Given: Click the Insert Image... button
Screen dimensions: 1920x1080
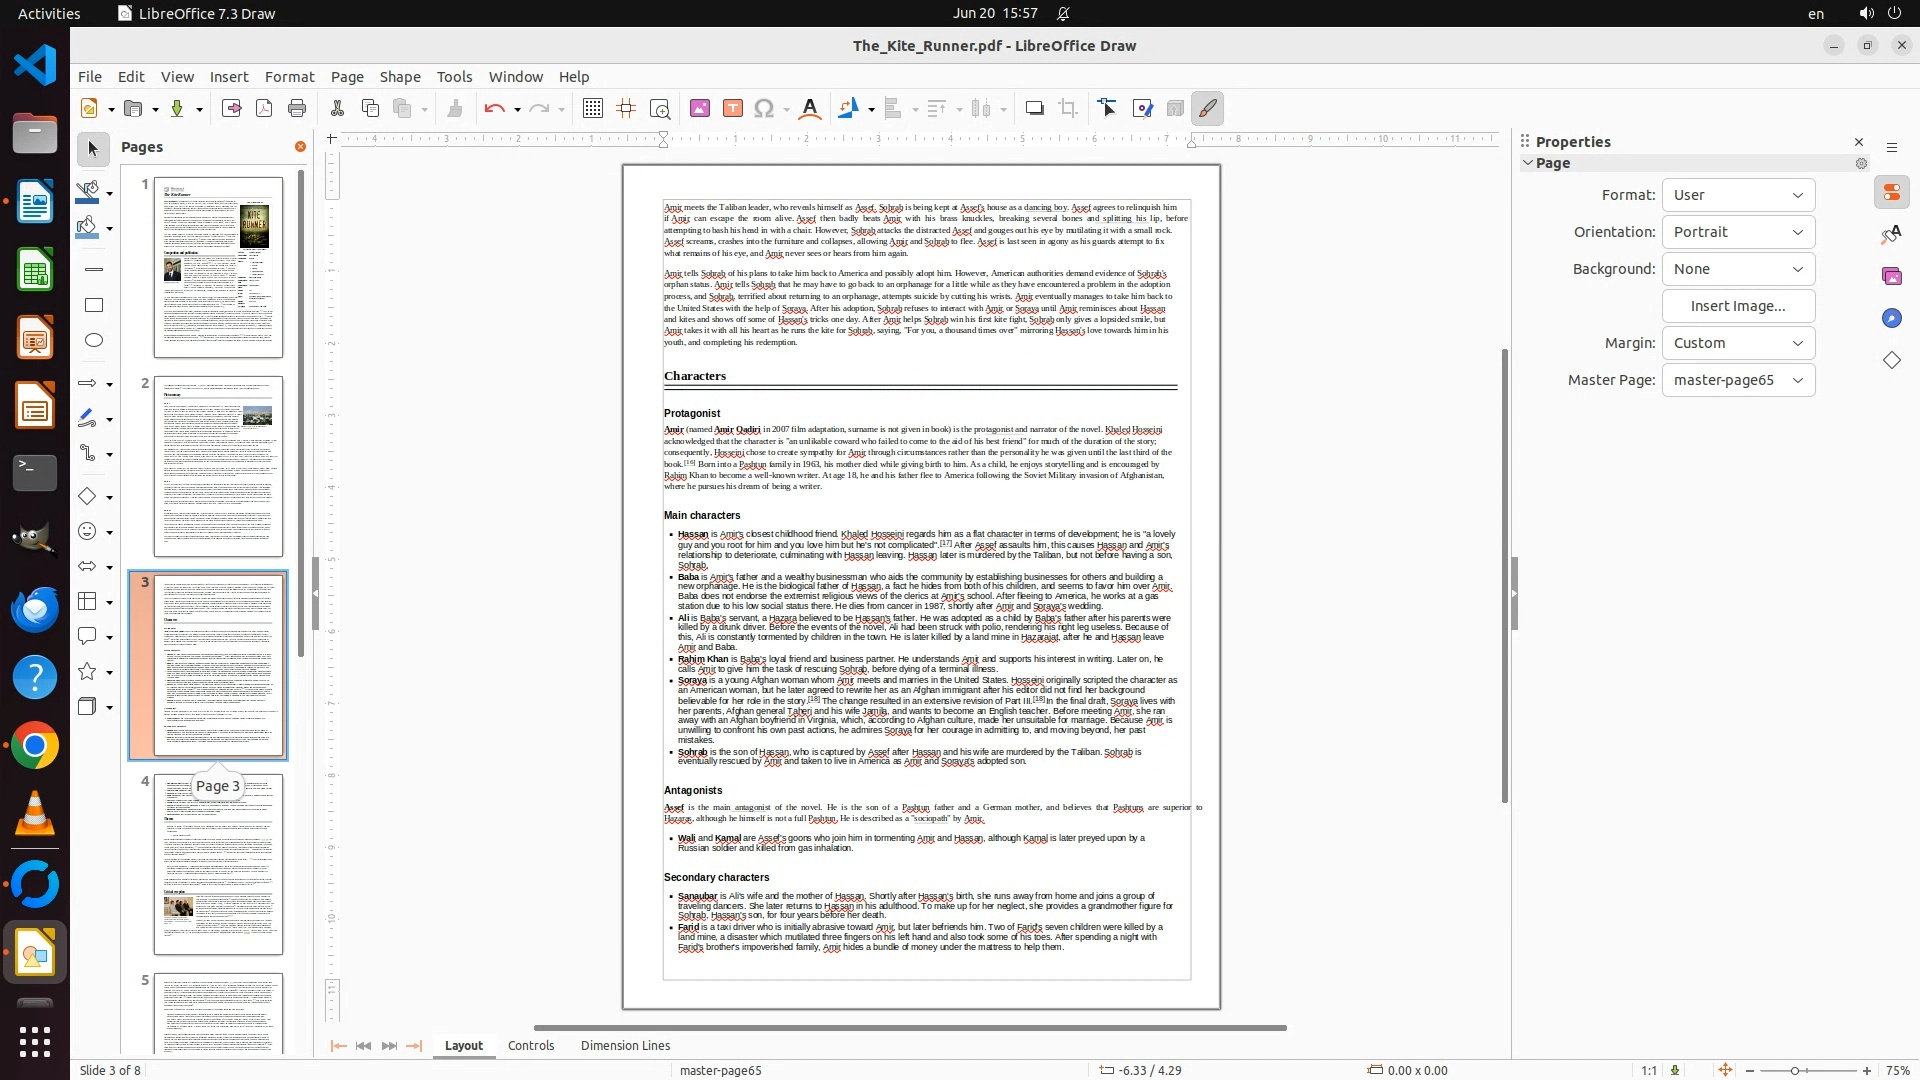Looking at the screenshot, I should [1738, 306].
